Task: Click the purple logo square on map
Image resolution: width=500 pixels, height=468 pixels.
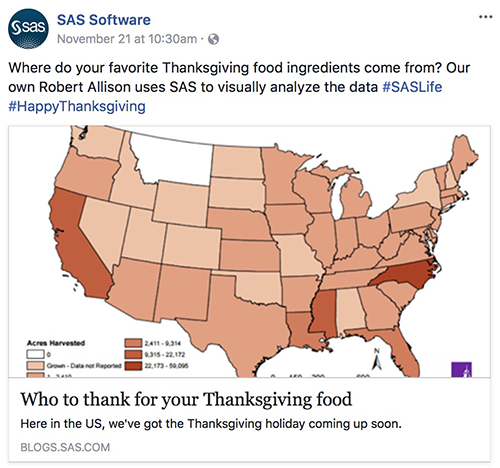Action: click(461, 369)
